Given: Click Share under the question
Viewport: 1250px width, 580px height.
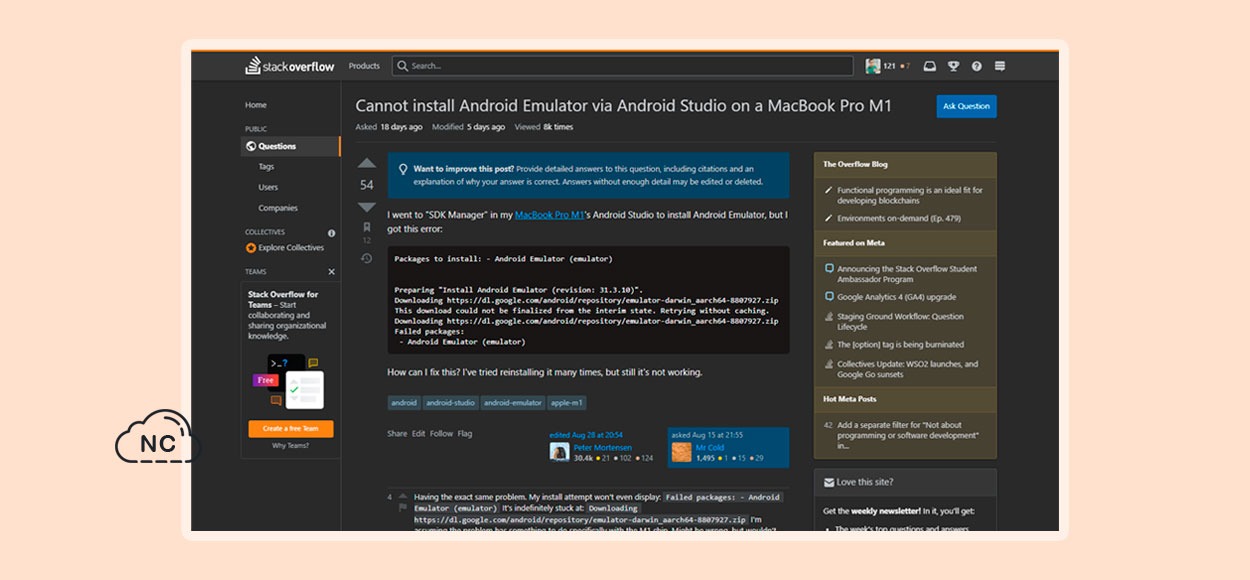Looking at the screenshot, I should click(x=397, y=434).
